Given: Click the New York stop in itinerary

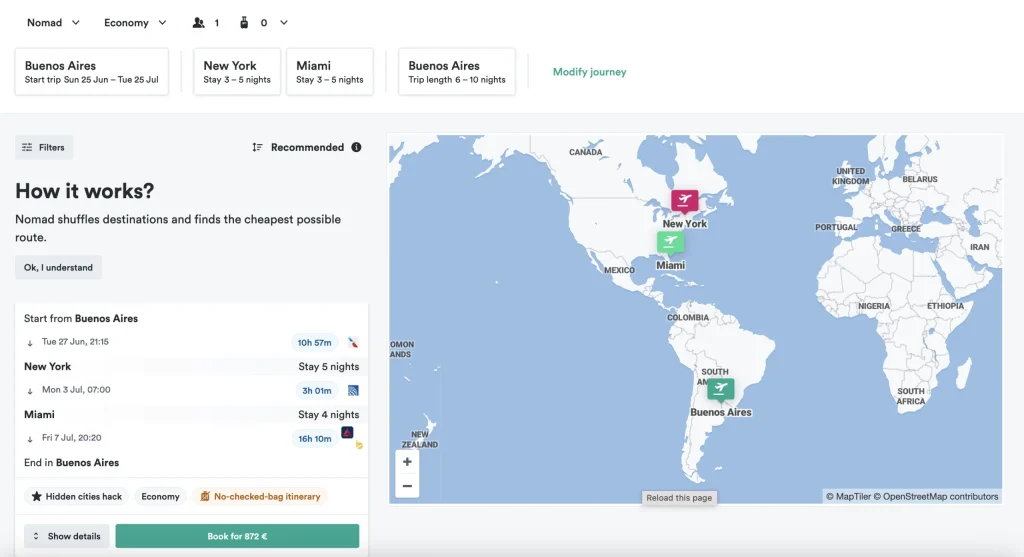Looking at the screenshot, I should click(x=47, y=366).
